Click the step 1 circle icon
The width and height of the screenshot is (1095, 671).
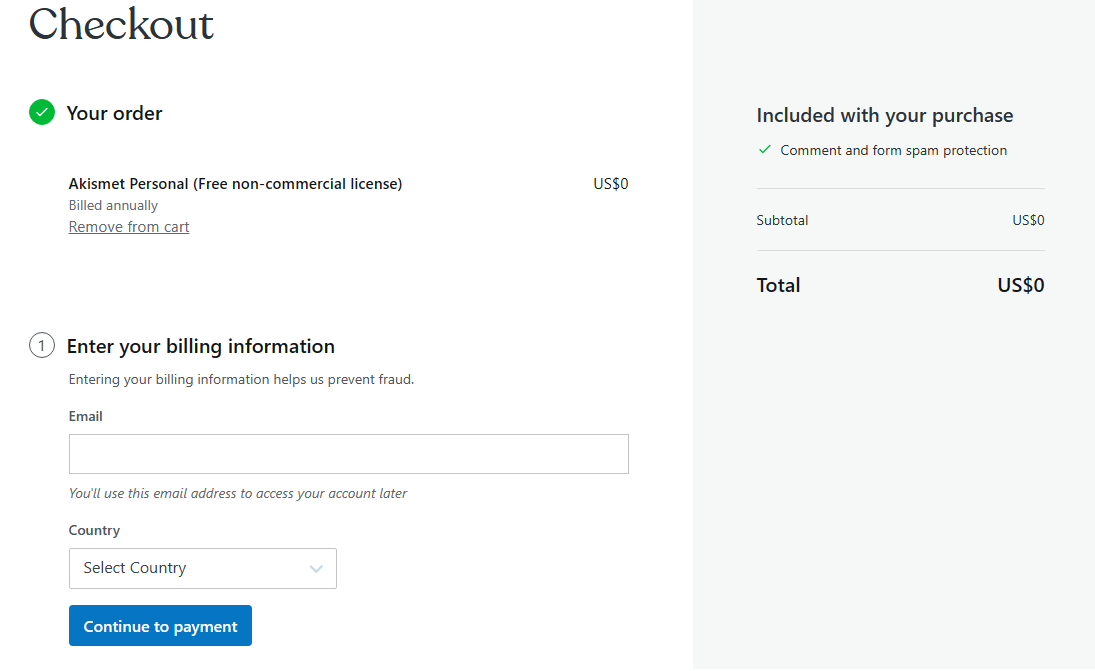(x=42, y=346)
